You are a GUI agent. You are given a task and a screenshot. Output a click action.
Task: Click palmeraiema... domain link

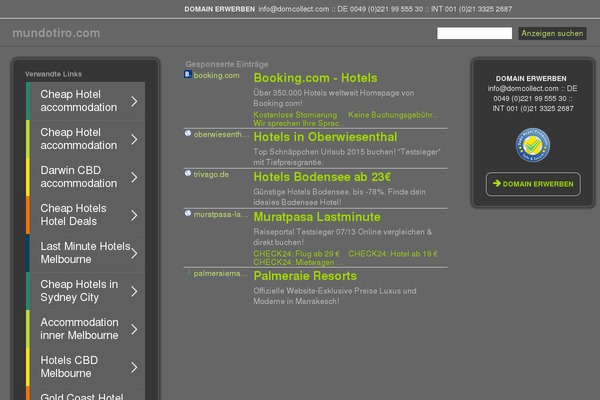[x=220, y=273]
